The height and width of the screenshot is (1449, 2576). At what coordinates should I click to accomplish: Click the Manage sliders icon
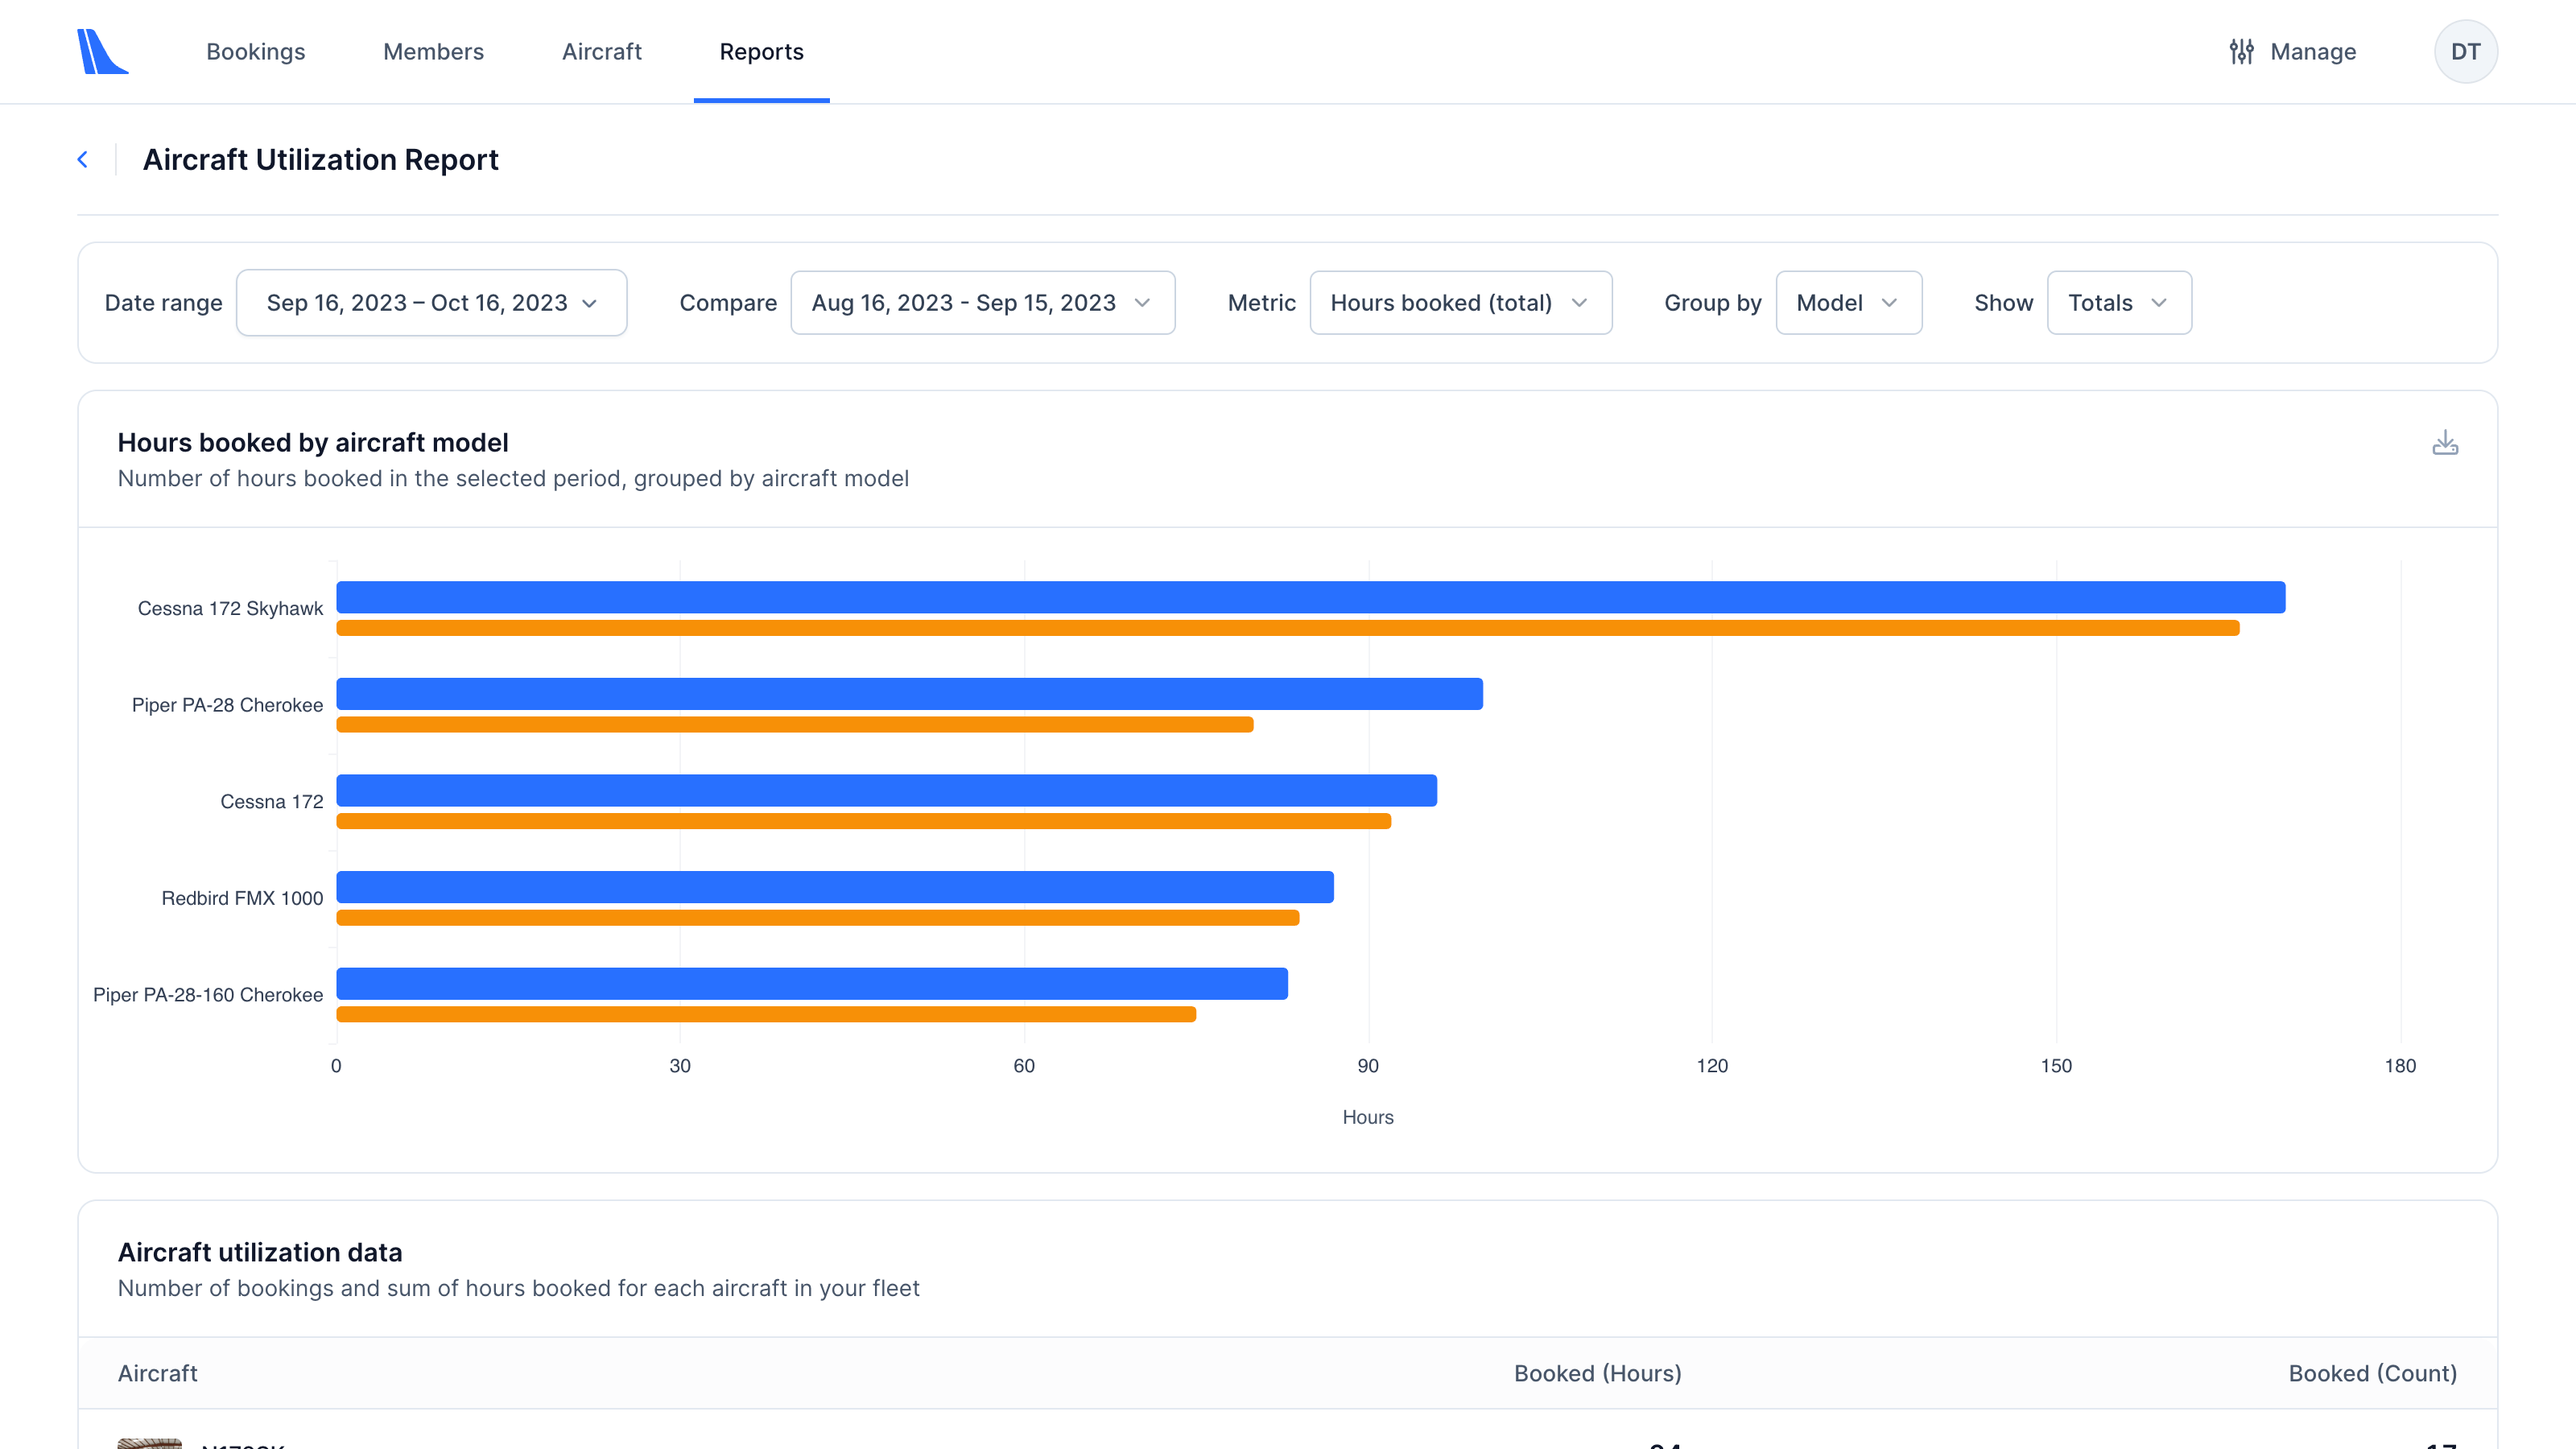(x=2241, y=52)
